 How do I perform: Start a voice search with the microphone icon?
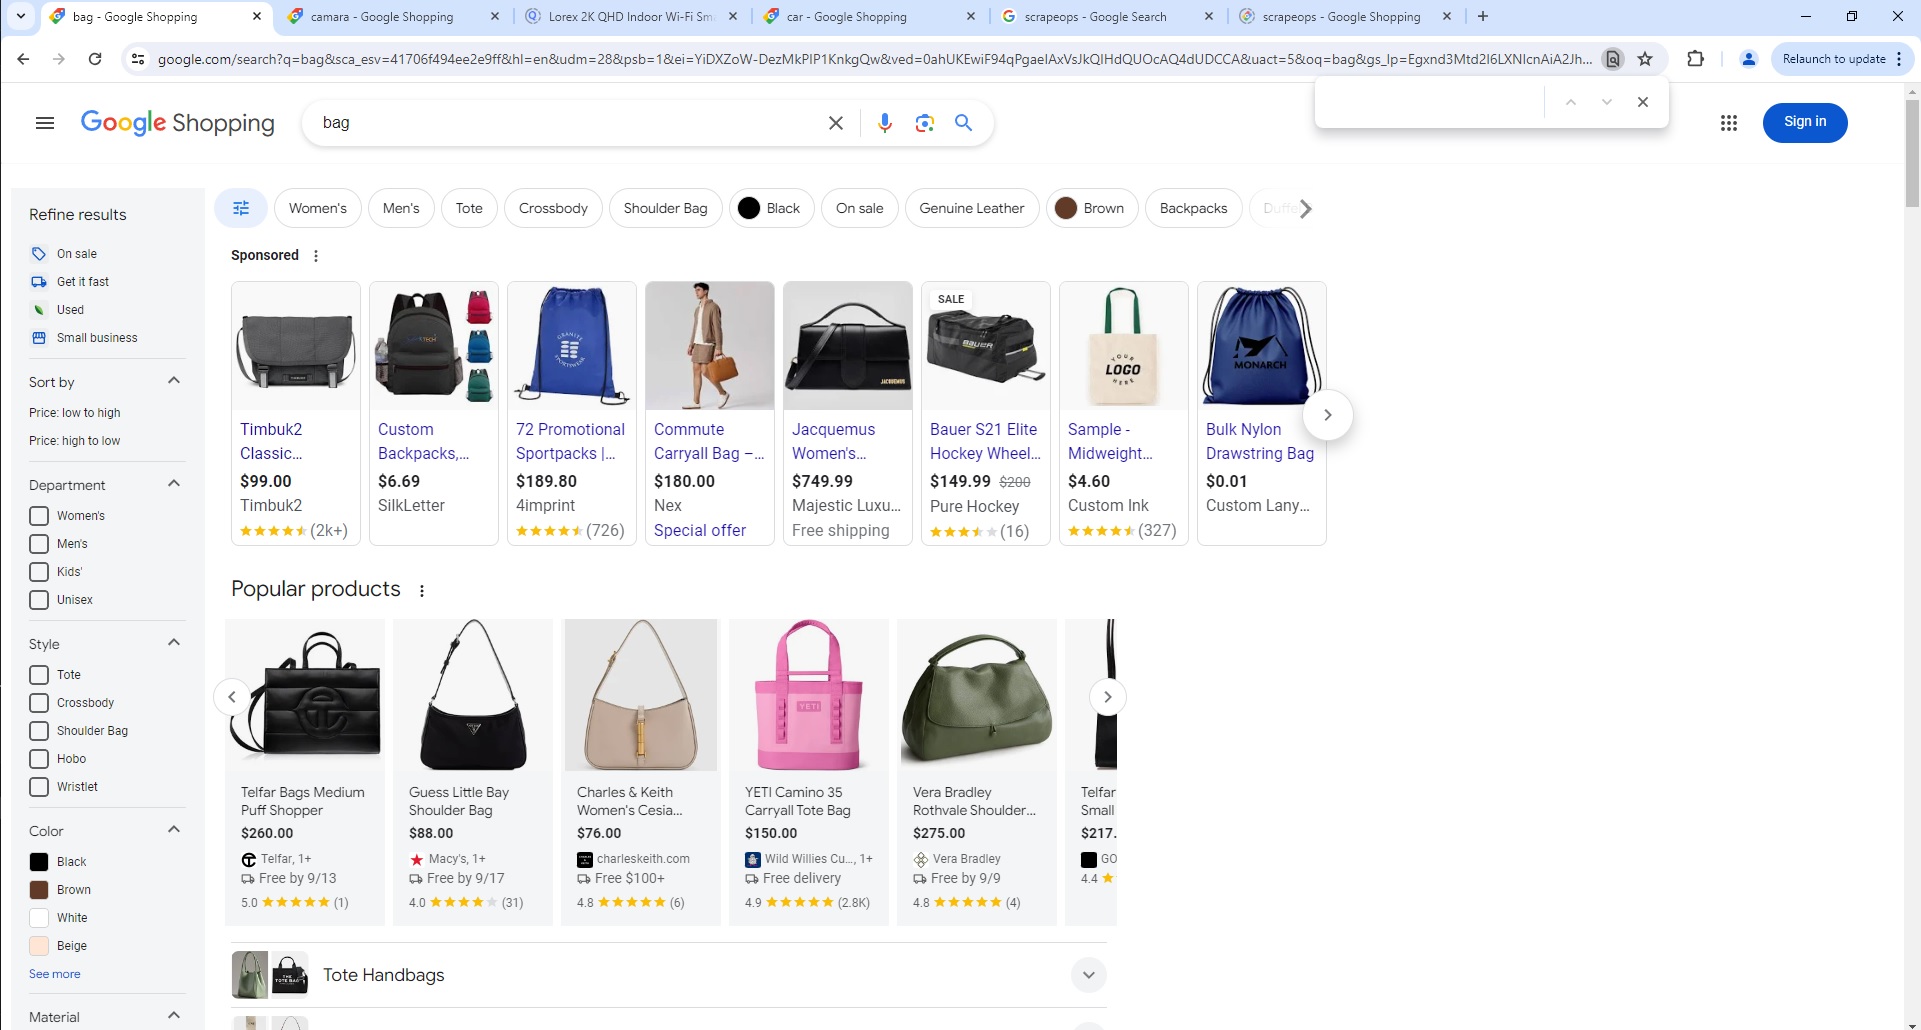(884, 122)
